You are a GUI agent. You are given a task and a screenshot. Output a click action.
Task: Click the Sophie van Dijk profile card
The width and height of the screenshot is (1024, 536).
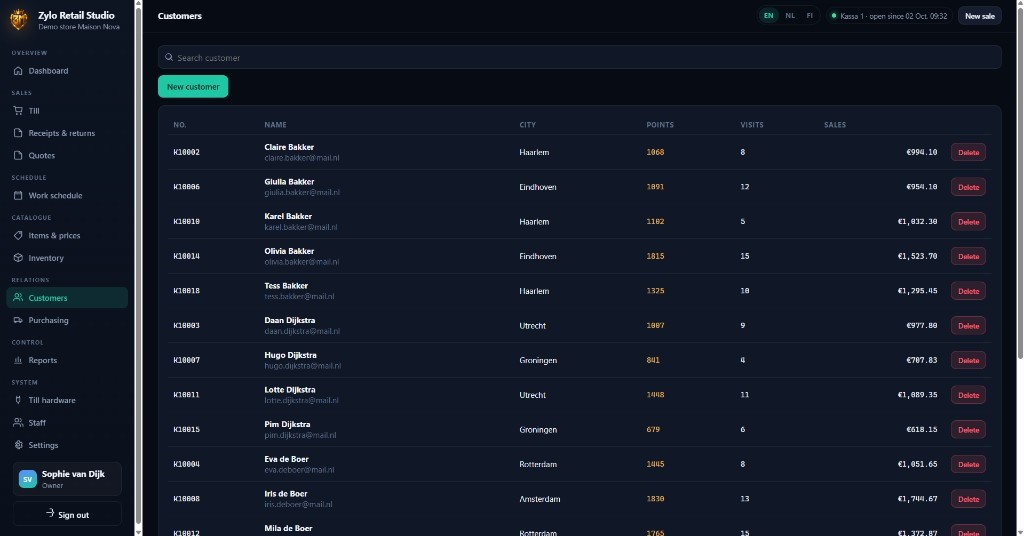point(67,479)
